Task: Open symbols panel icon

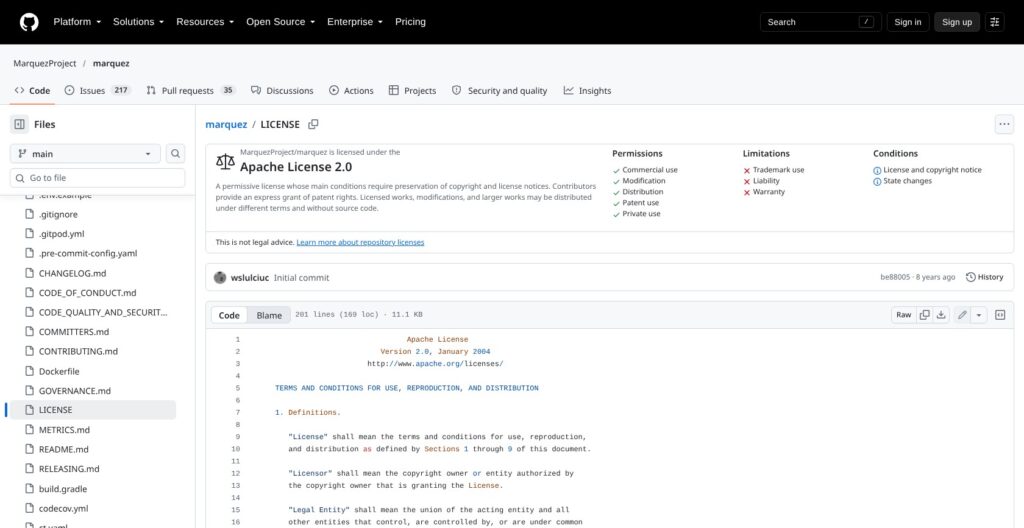Action: tap(1000, 315)
